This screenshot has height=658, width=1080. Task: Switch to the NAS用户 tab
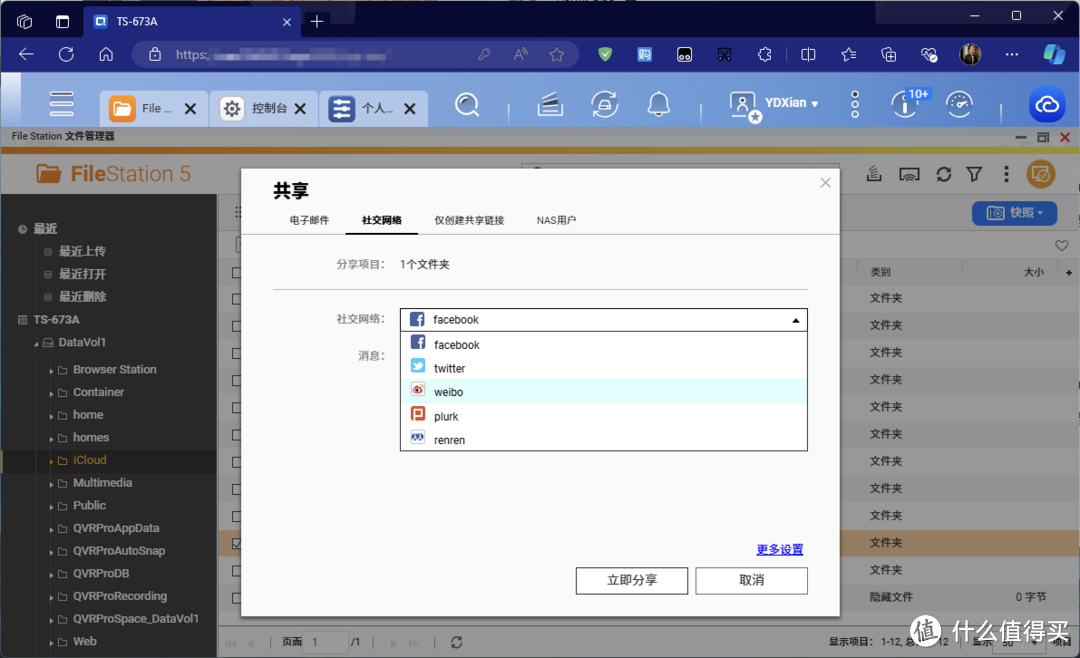coord(556,220)
